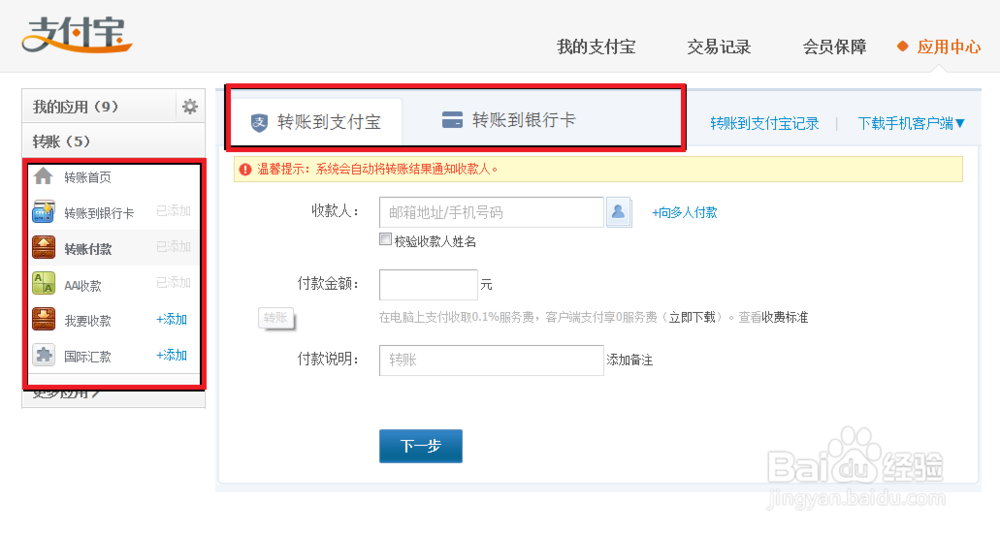Click the icon beside 我要收款
This screenshot has height=533, width=1000.
click(x=43, y=319)
